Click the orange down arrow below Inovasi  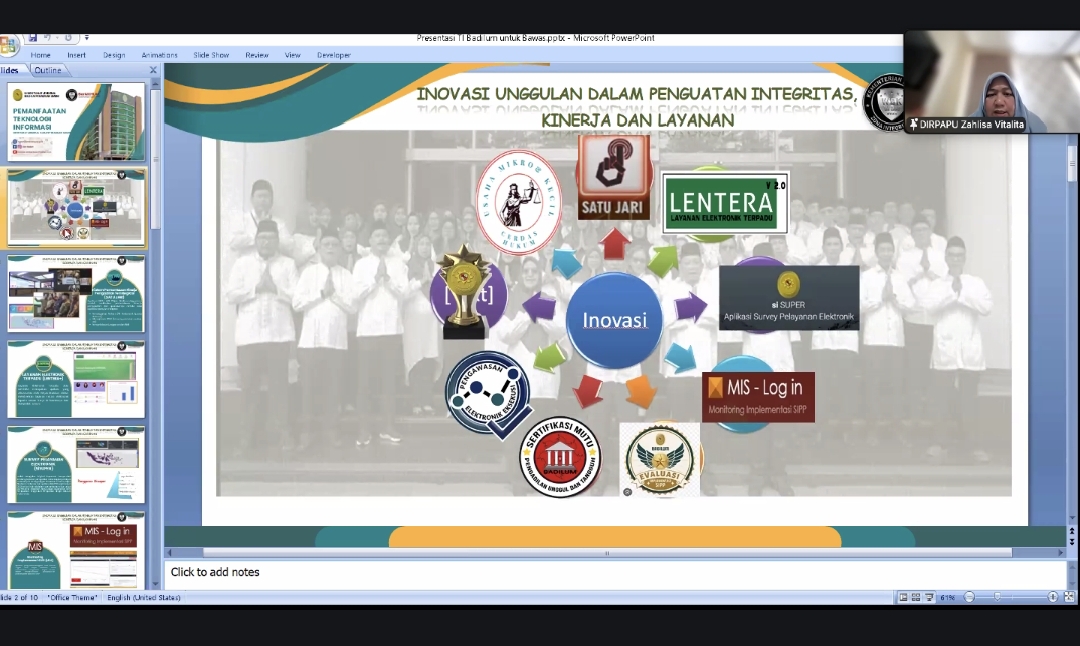point(641,392)
